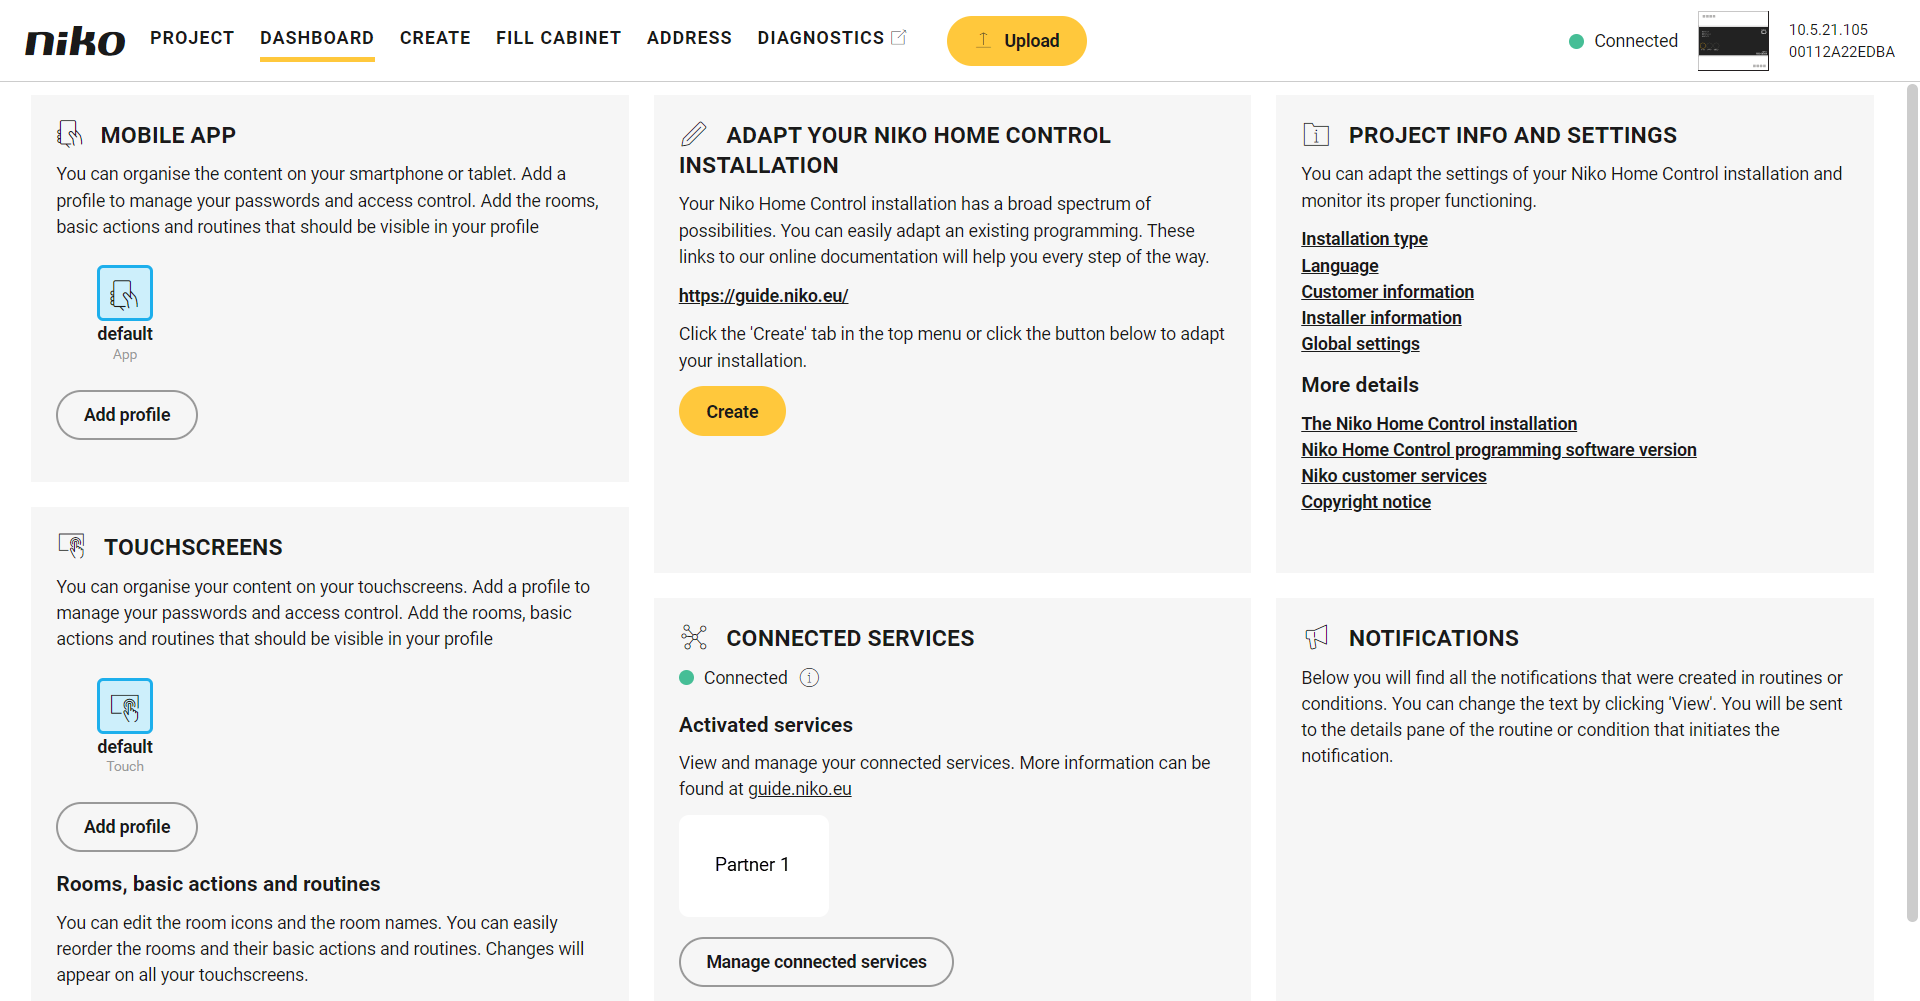Click Rooms, basic actions and routines heading

pos(218,884)
